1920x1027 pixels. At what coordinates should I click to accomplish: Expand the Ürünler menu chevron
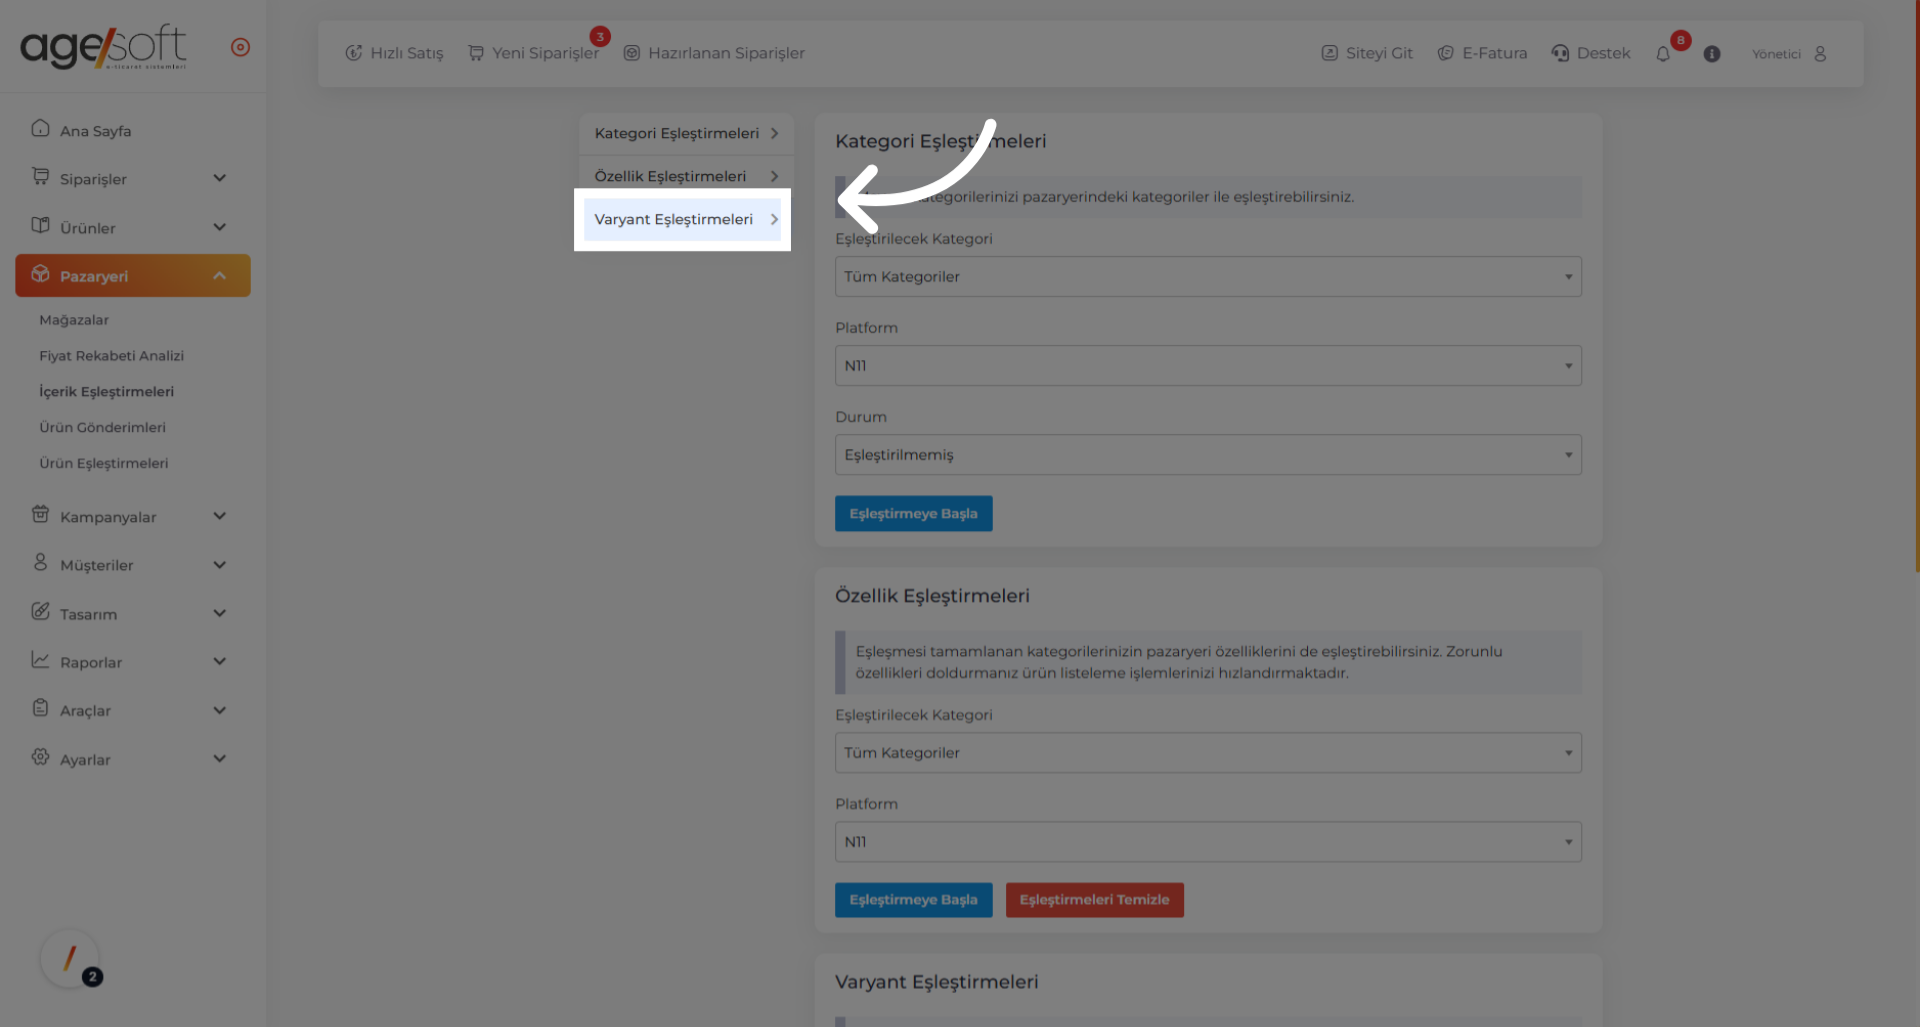click(x=220, y=227)
